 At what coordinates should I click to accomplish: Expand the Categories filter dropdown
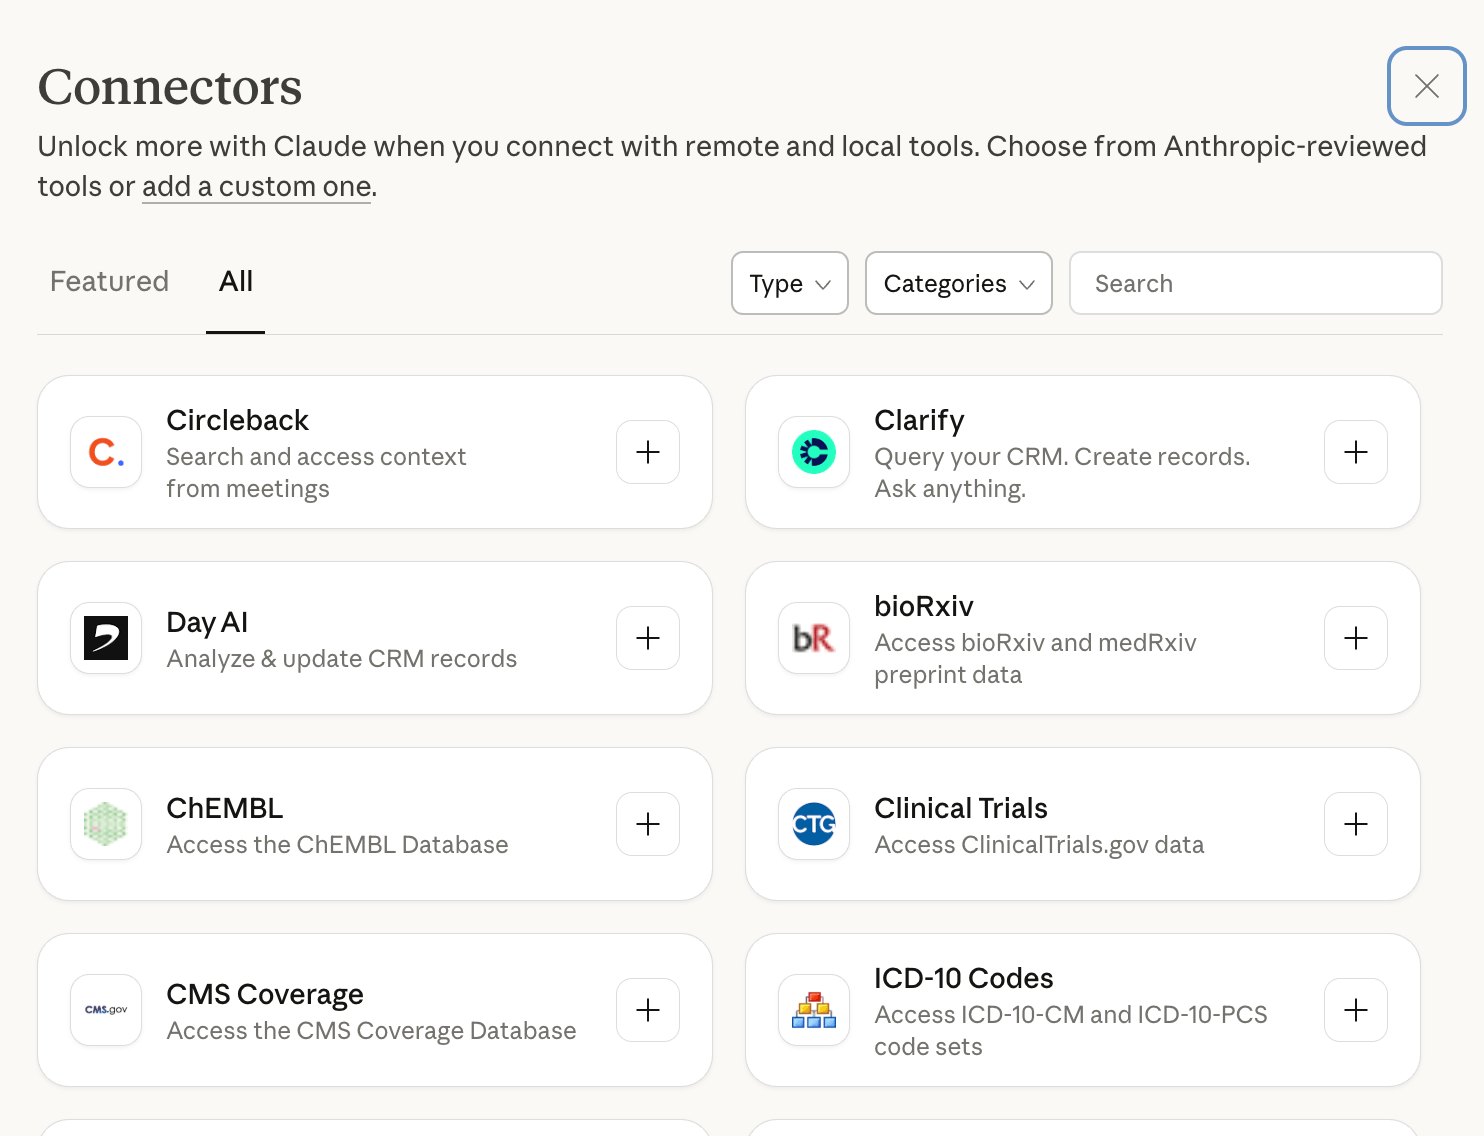tap(958, 283)
